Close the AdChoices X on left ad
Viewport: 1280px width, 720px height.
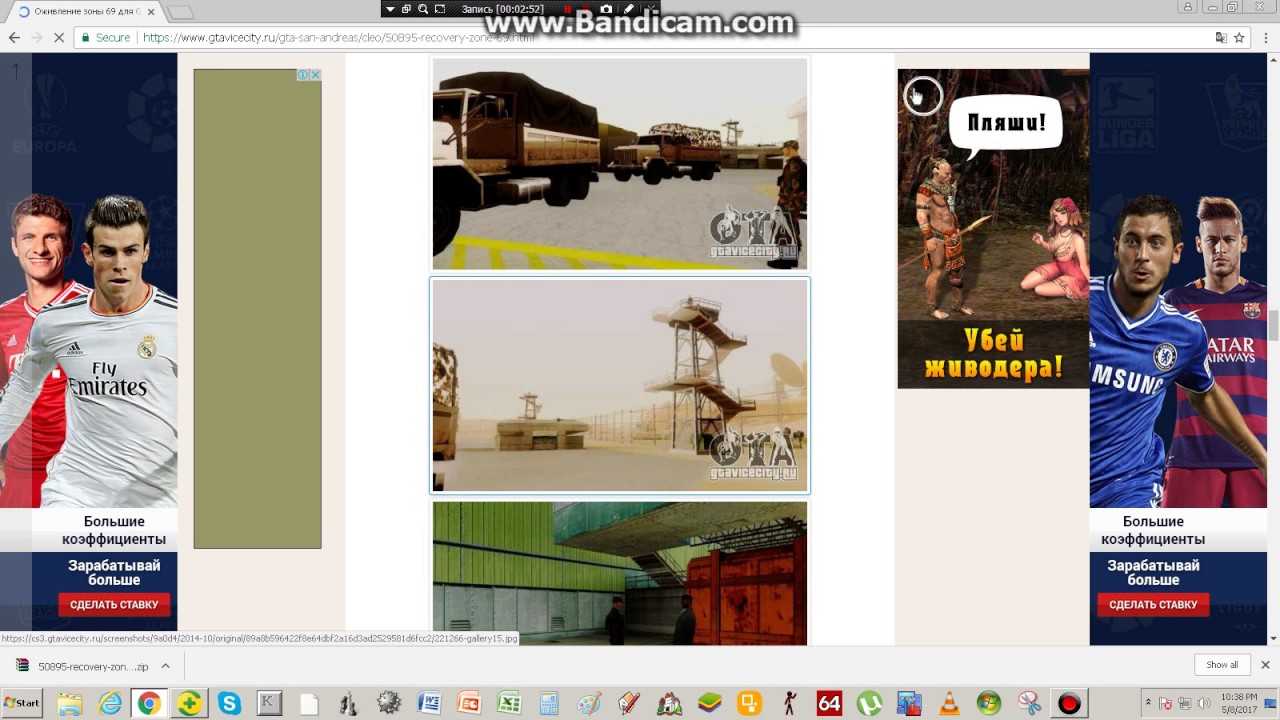click(315, 75)
